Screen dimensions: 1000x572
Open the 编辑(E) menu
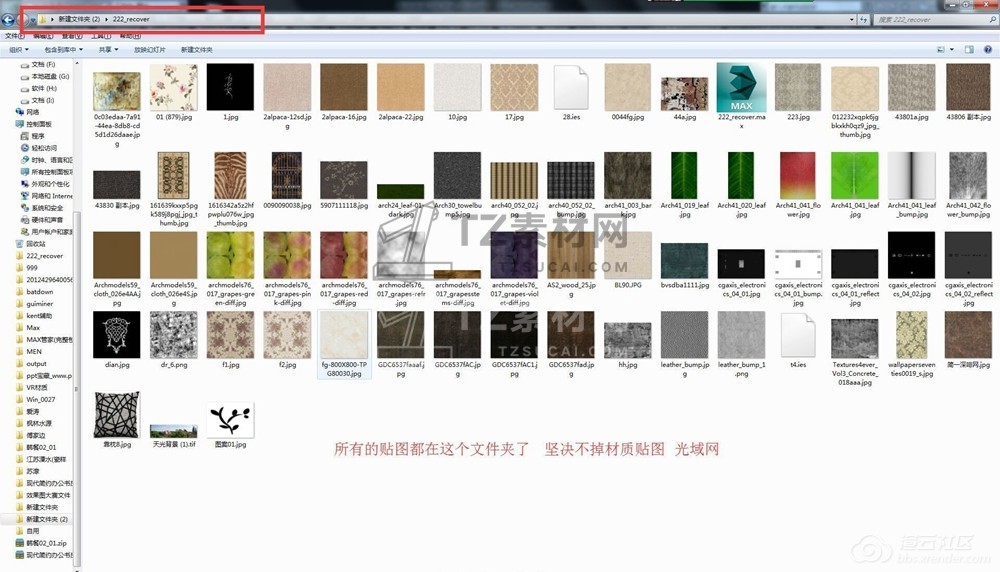(x=43, y=36)
